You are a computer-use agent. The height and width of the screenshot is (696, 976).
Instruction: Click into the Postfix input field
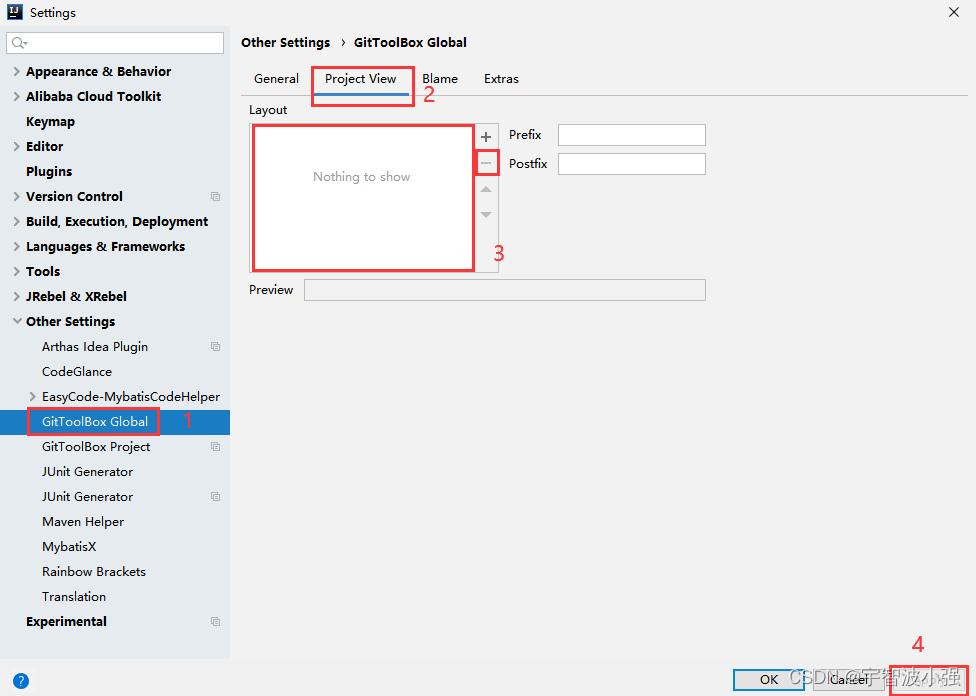pyautogui.click(x=632, y=164)
